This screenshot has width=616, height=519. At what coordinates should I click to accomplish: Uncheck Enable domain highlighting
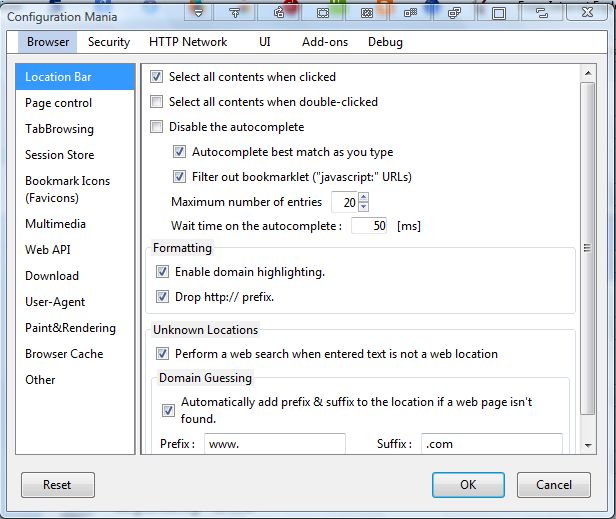point(162,271)
